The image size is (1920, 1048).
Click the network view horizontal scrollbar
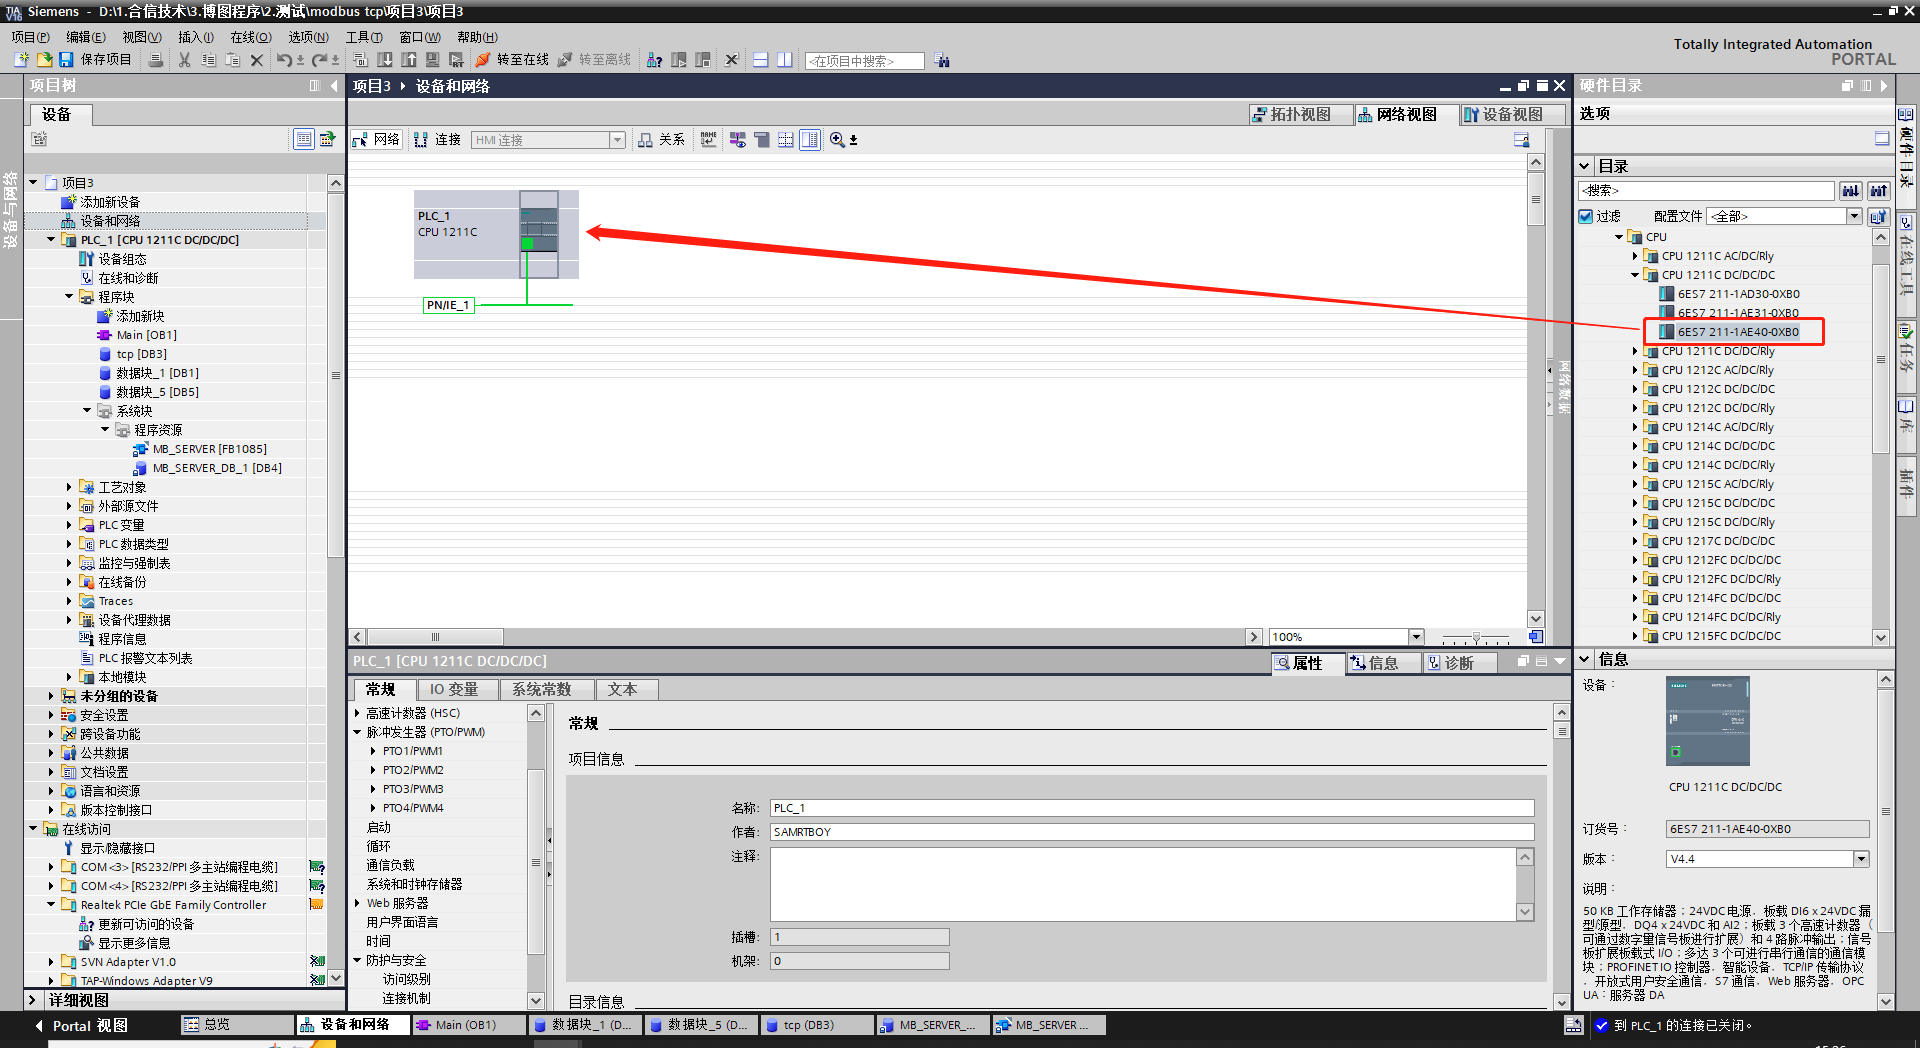tap(436, 637)
